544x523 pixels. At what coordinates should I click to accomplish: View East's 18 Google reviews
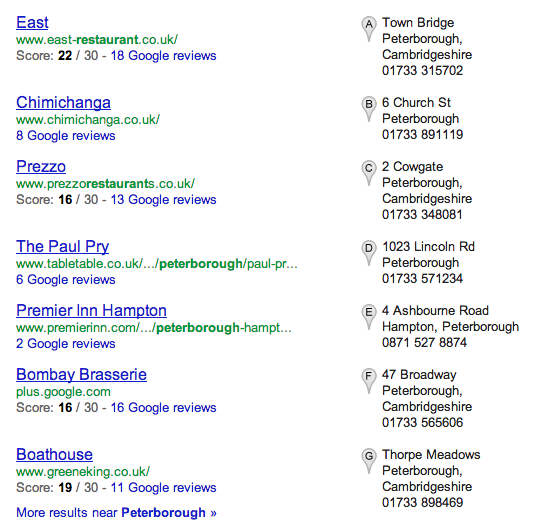click(x=163, y=56)
